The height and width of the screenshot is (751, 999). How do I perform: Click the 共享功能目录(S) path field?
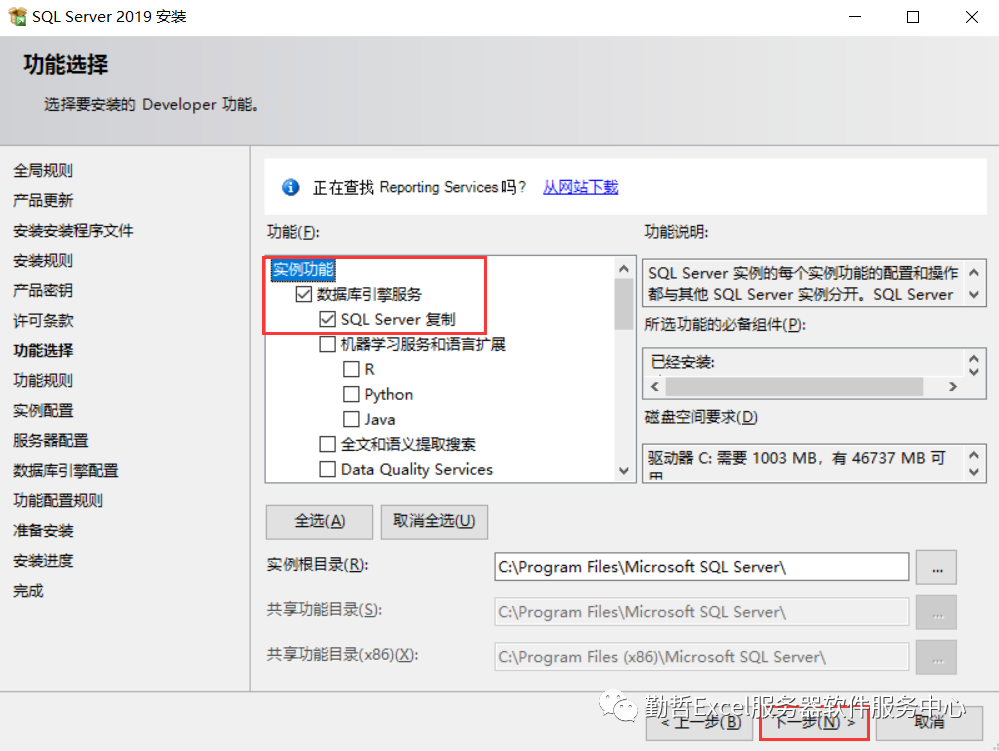coord(701,612)
